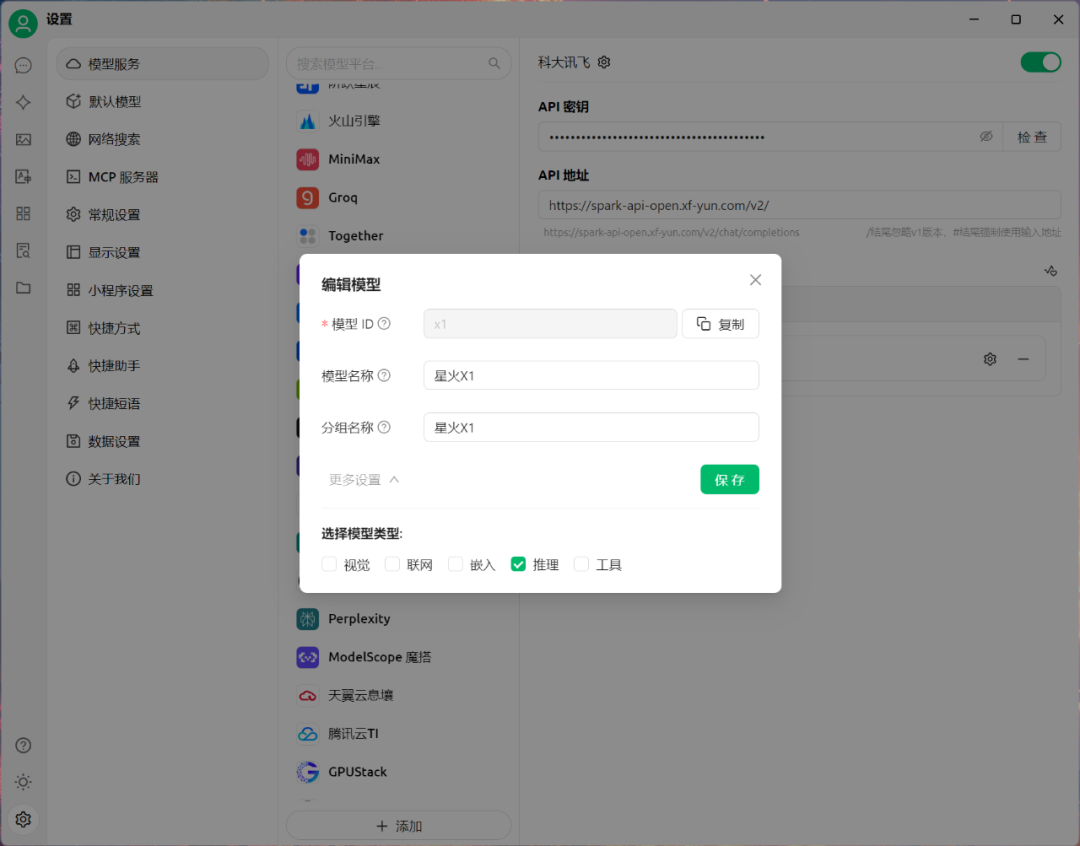Switch theme with the sun icon

(x=23, y=782)
